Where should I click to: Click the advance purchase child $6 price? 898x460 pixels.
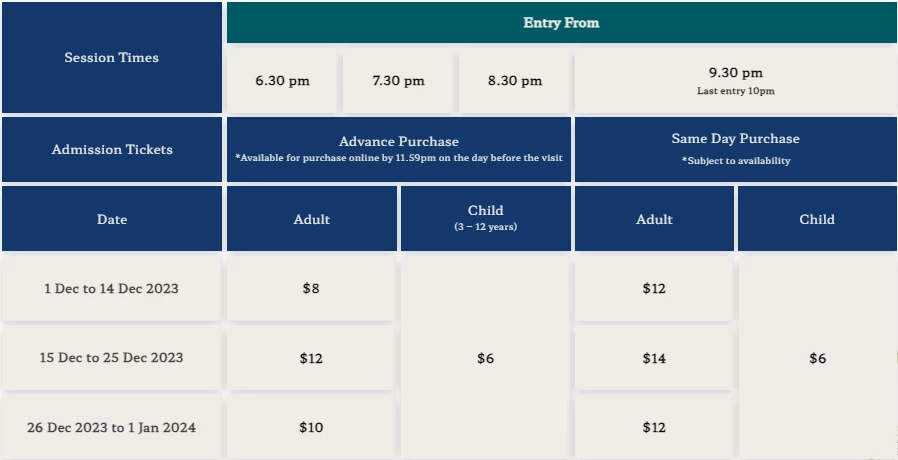[486, 358]
